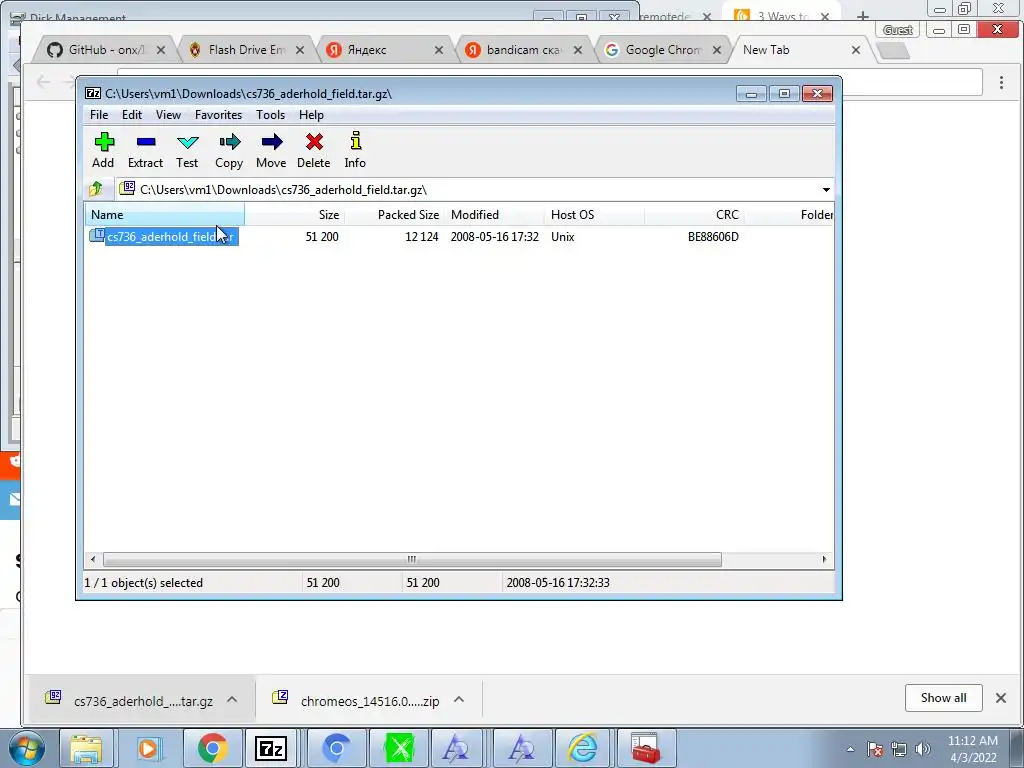
Task: Open Windows Explorer from the taskbar
Action: point(86,748)
